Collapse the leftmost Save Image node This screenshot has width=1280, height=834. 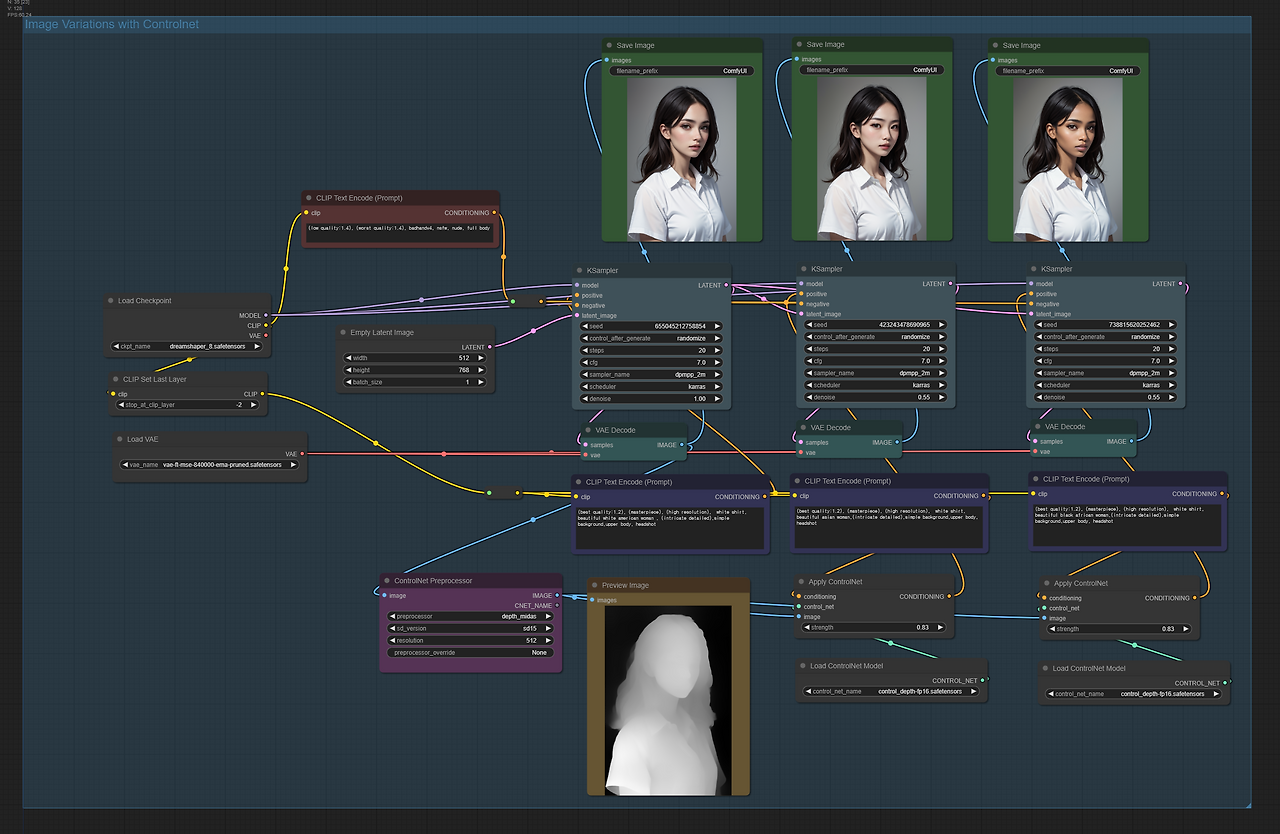610,44
